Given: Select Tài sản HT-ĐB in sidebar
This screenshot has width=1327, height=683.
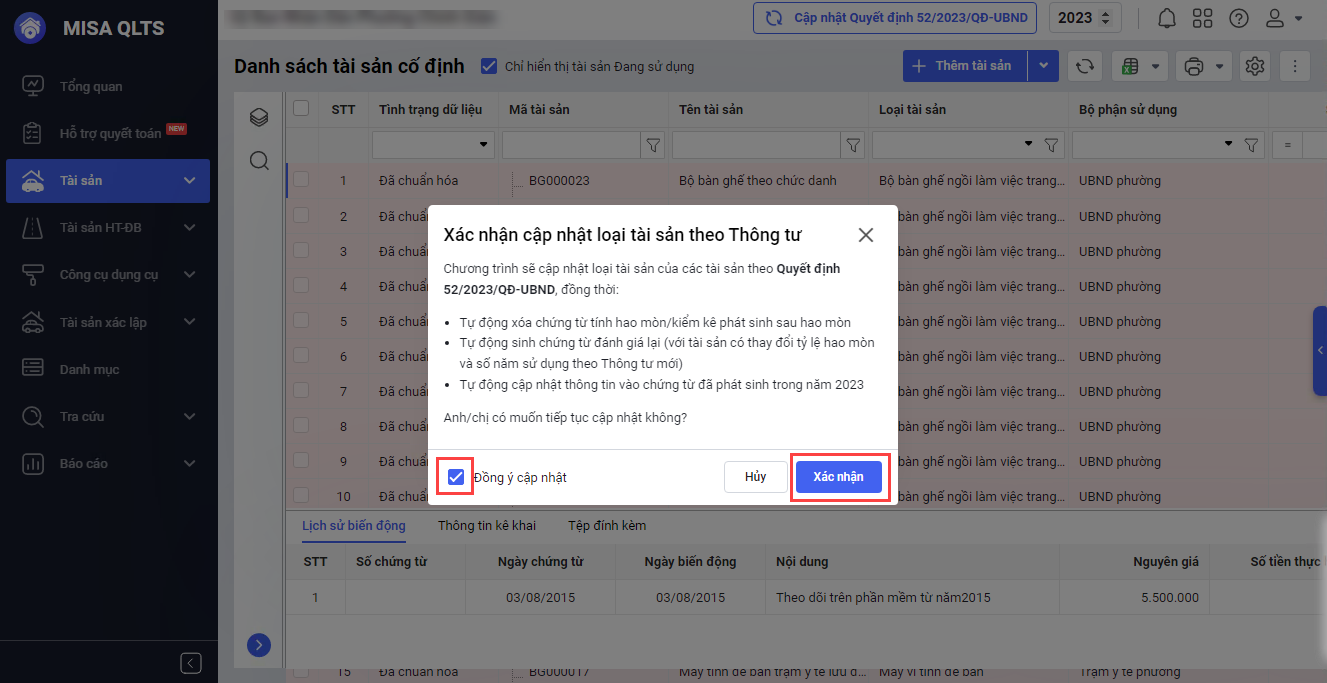Looking at the screenshot, I should [108, 227].
